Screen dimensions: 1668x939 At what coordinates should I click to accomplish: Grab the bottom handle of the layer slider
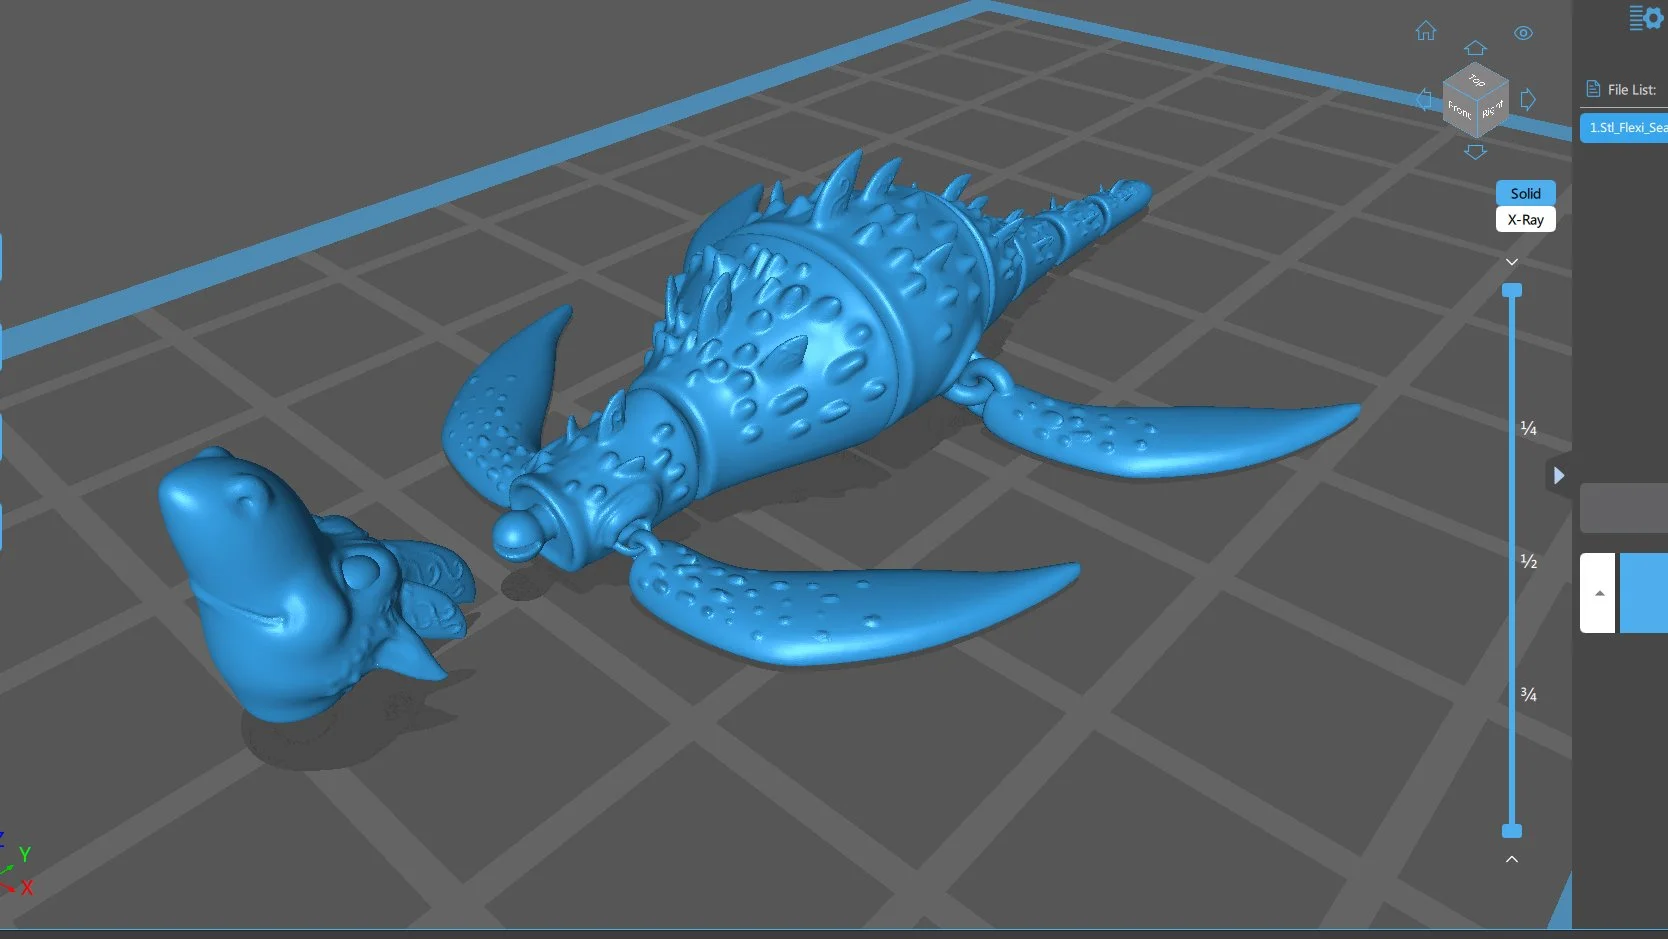(1512, 831)
